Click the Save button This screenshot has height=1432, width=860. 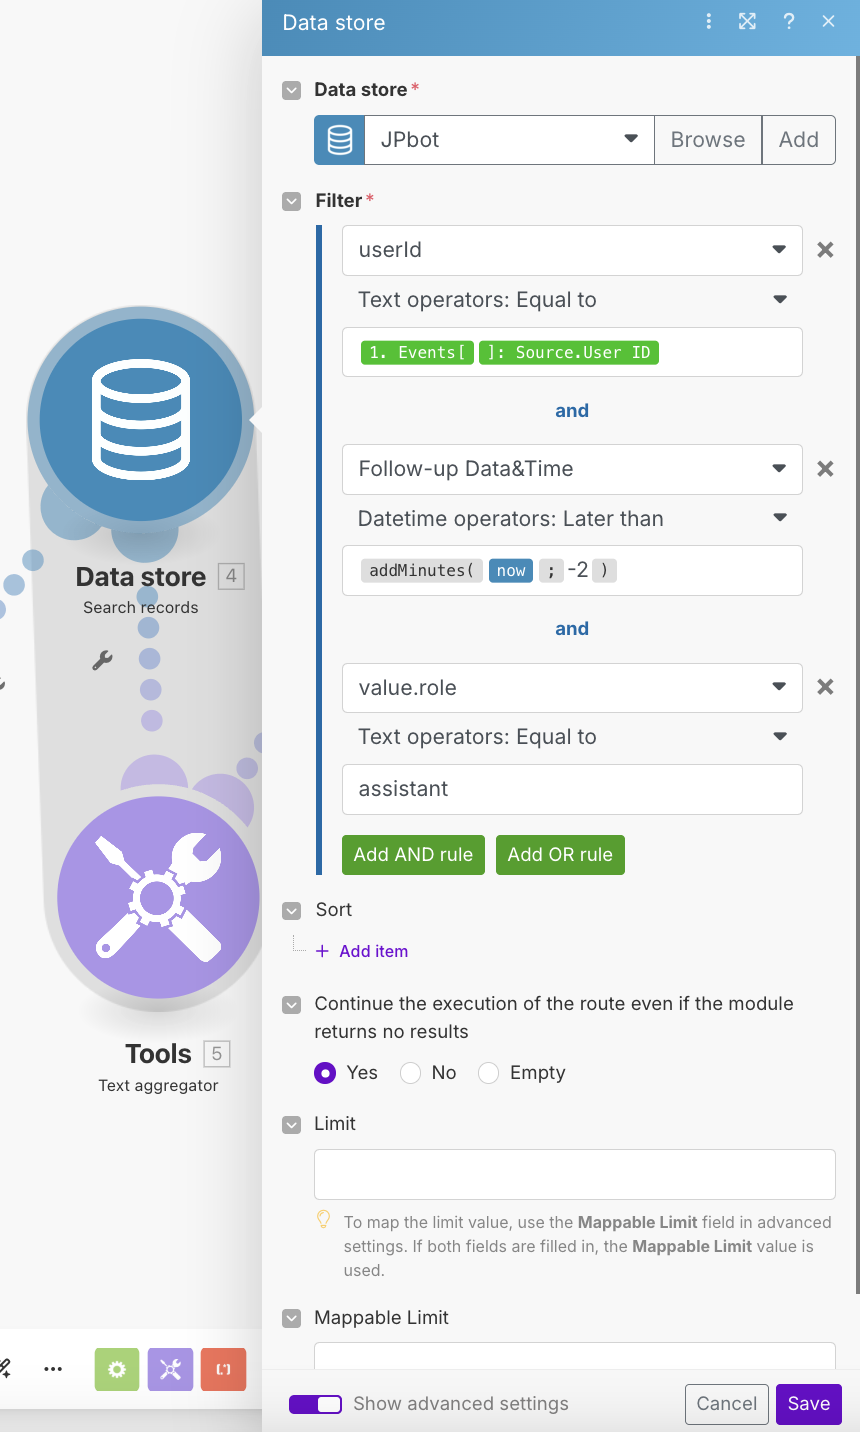point(808,1404)
